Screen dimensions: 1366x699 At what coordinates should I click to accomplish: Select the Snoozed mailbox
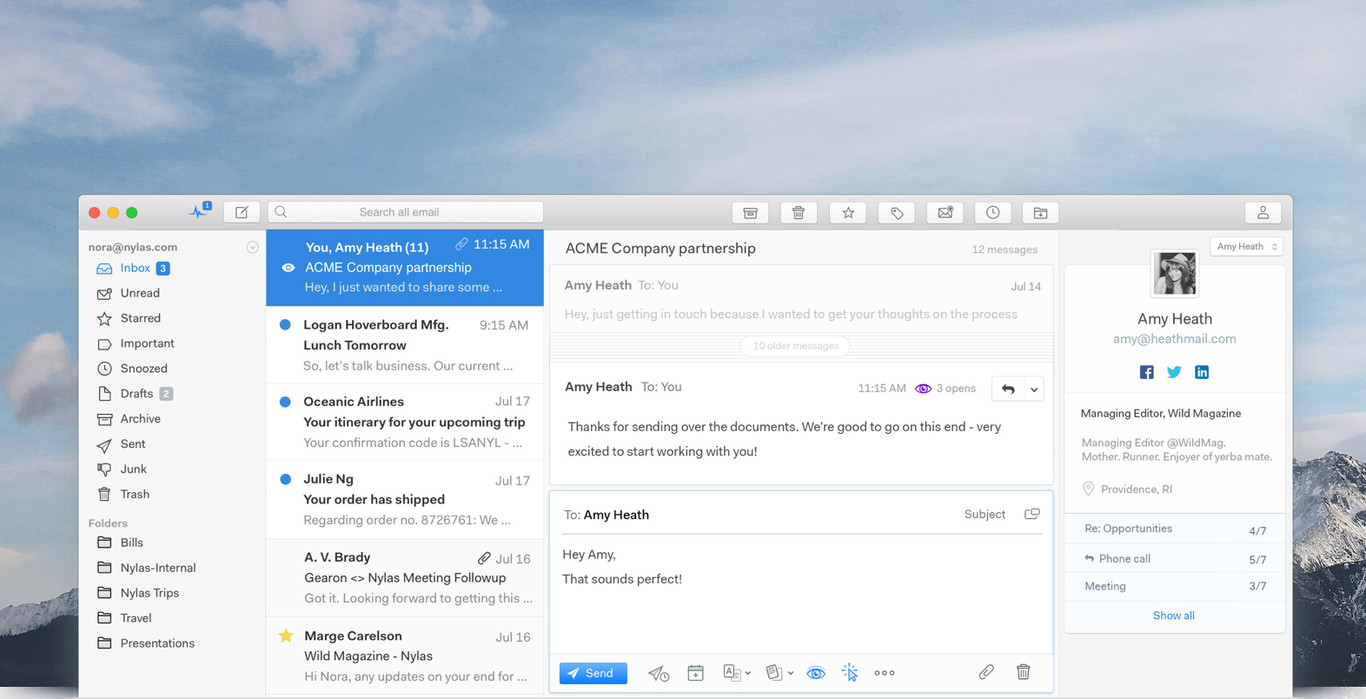coord(144,369)
